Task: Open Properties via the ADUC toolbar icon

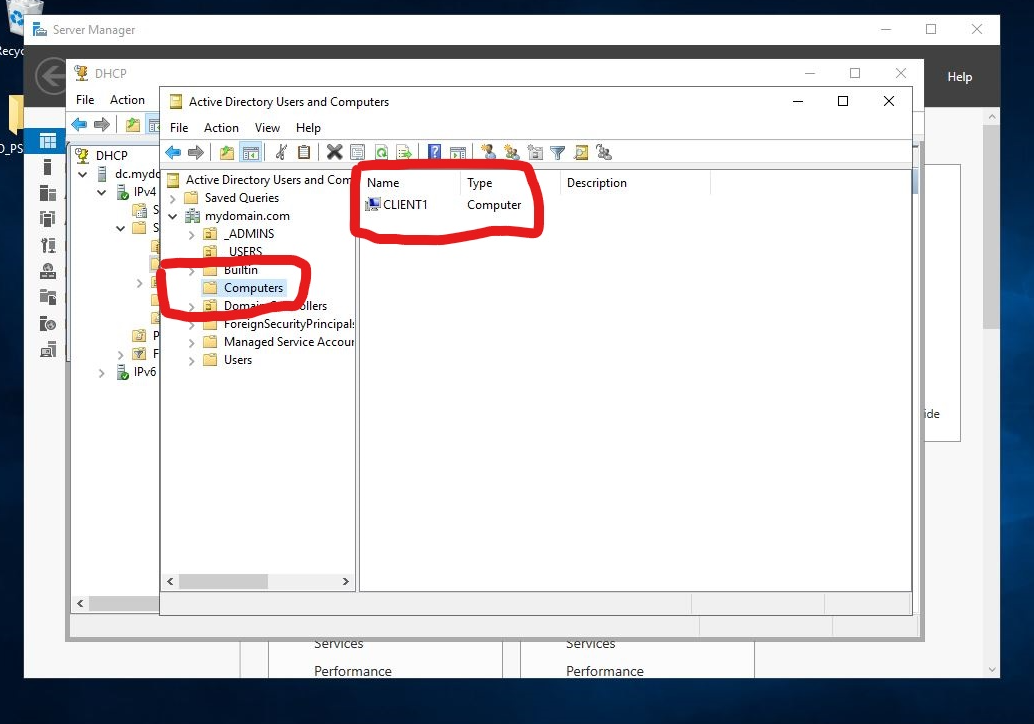Action: [x=357, y=153]
